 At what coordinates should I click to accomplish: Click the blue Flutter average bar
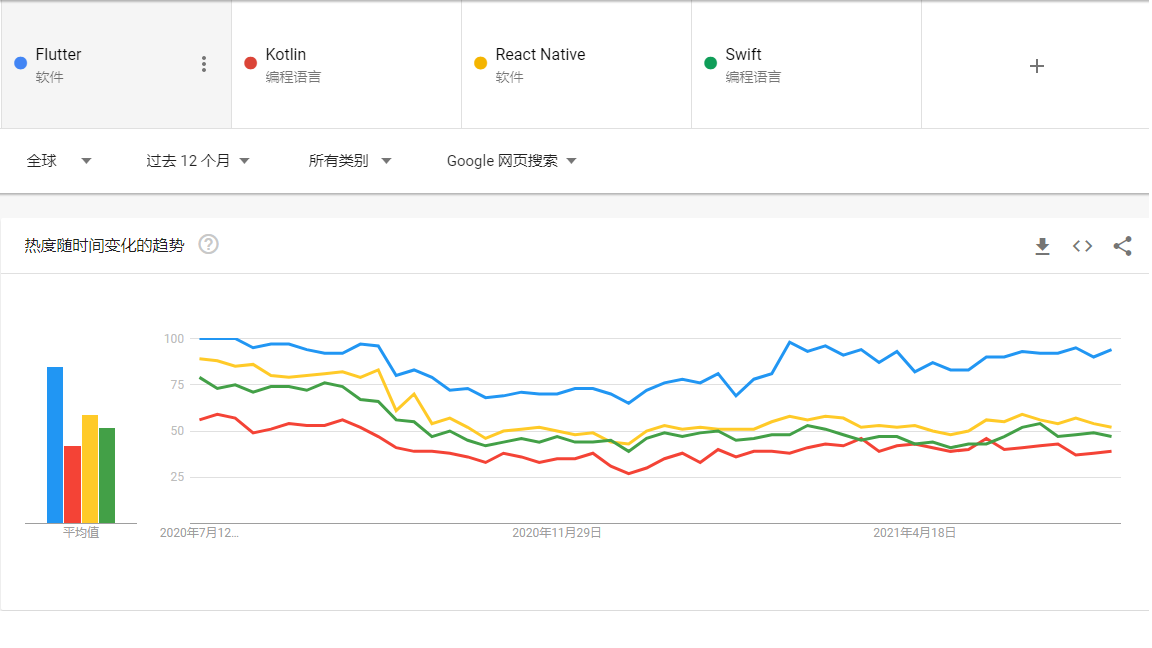pyautogui.click(x=55, y=445)
